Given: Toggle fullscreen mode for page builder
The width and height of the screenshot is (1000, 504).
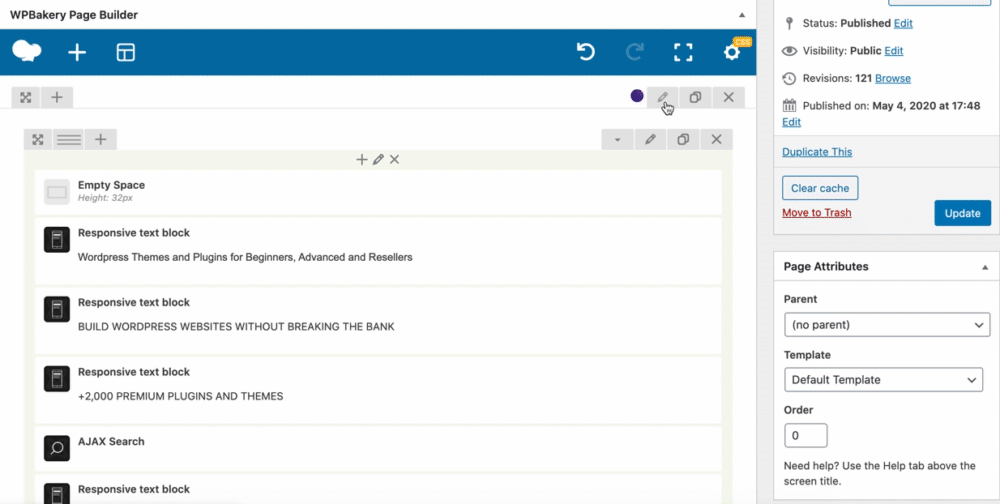Looking at the screenshot, I should [683, 52].
